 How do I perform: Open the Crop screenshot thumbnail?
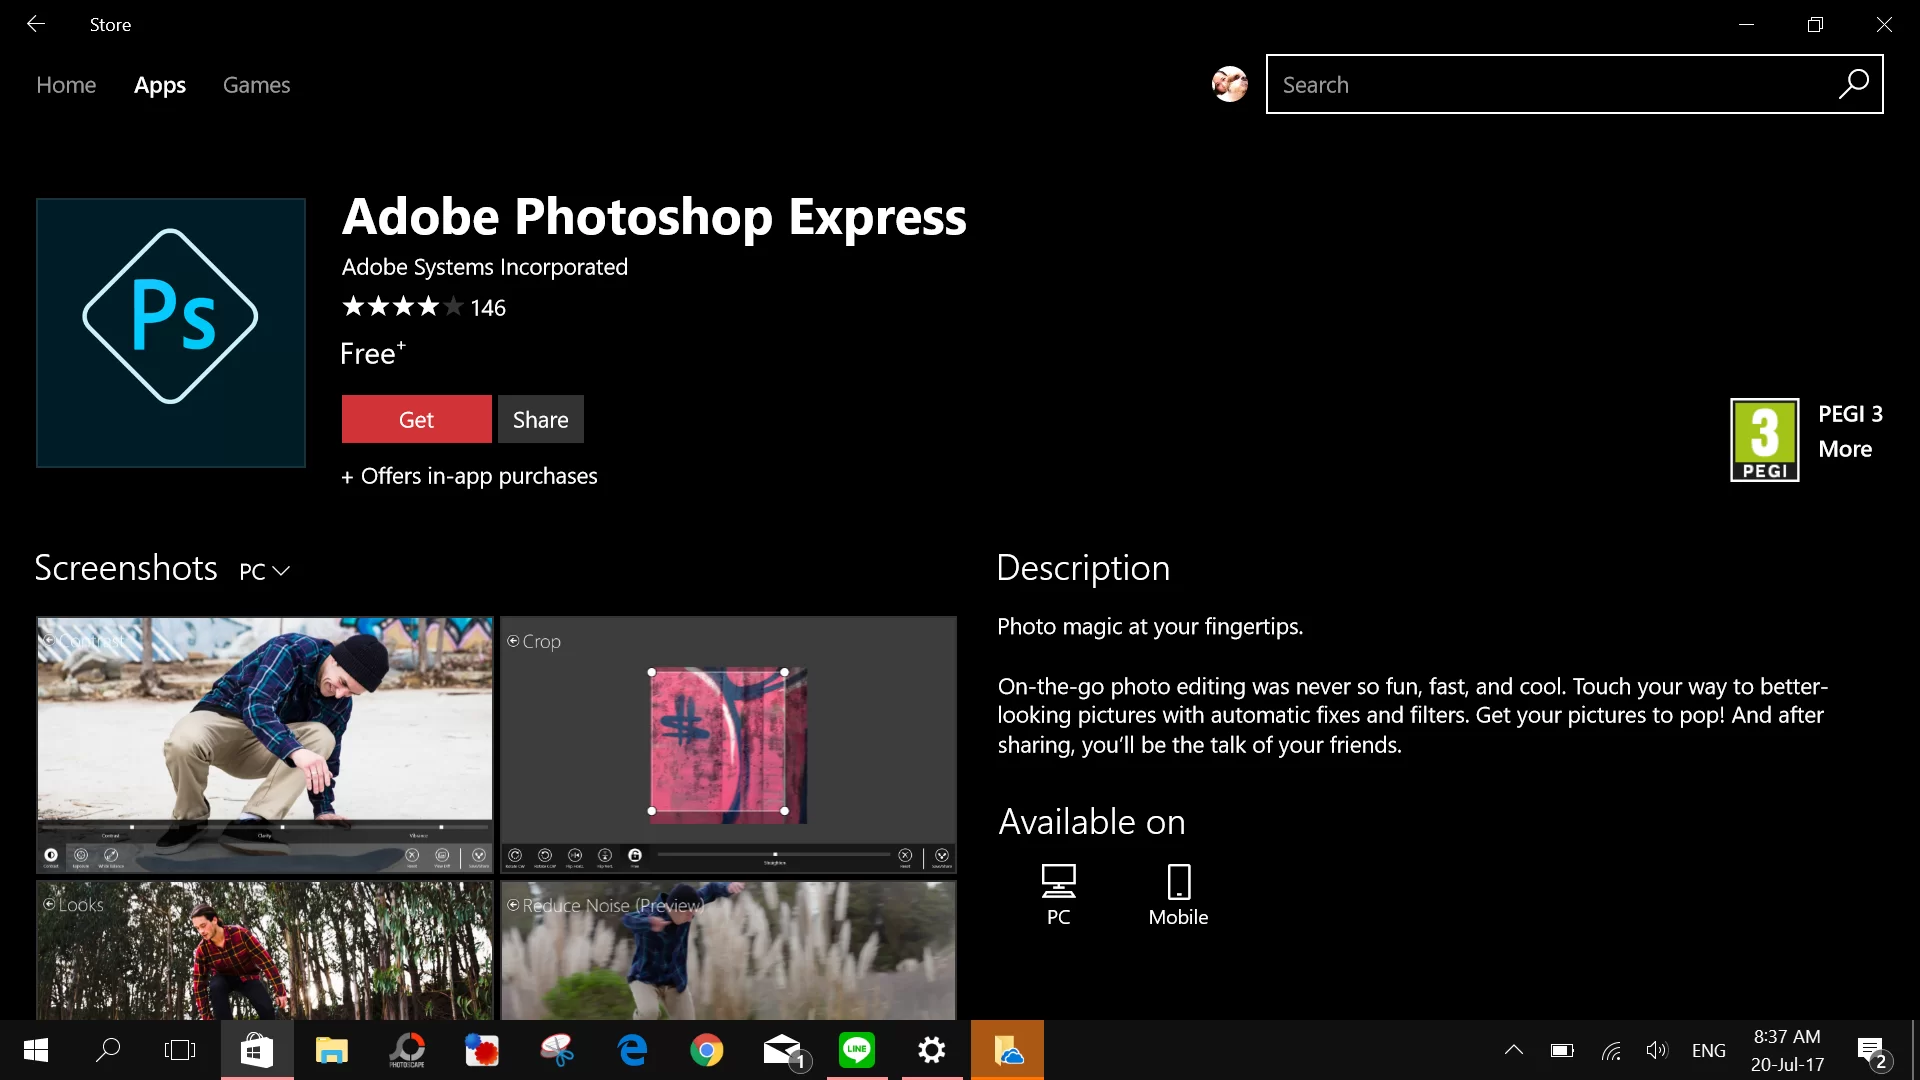click(728, 745)
